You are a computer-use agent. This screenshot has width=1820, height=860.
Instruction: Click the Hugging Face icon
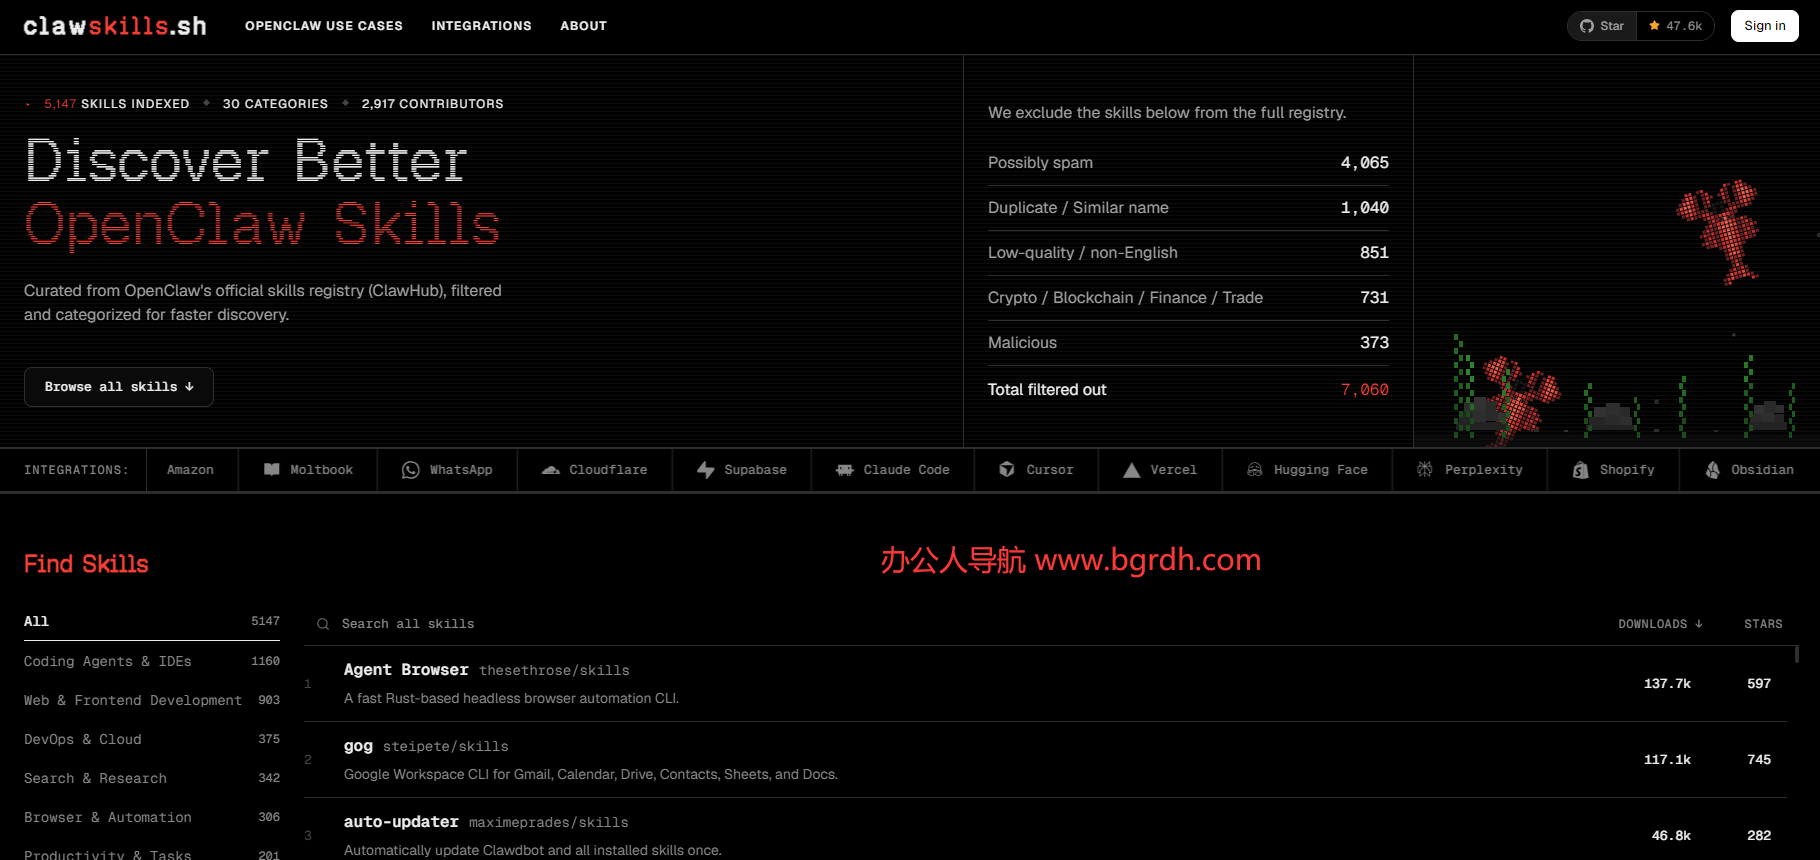[1255, 470]
